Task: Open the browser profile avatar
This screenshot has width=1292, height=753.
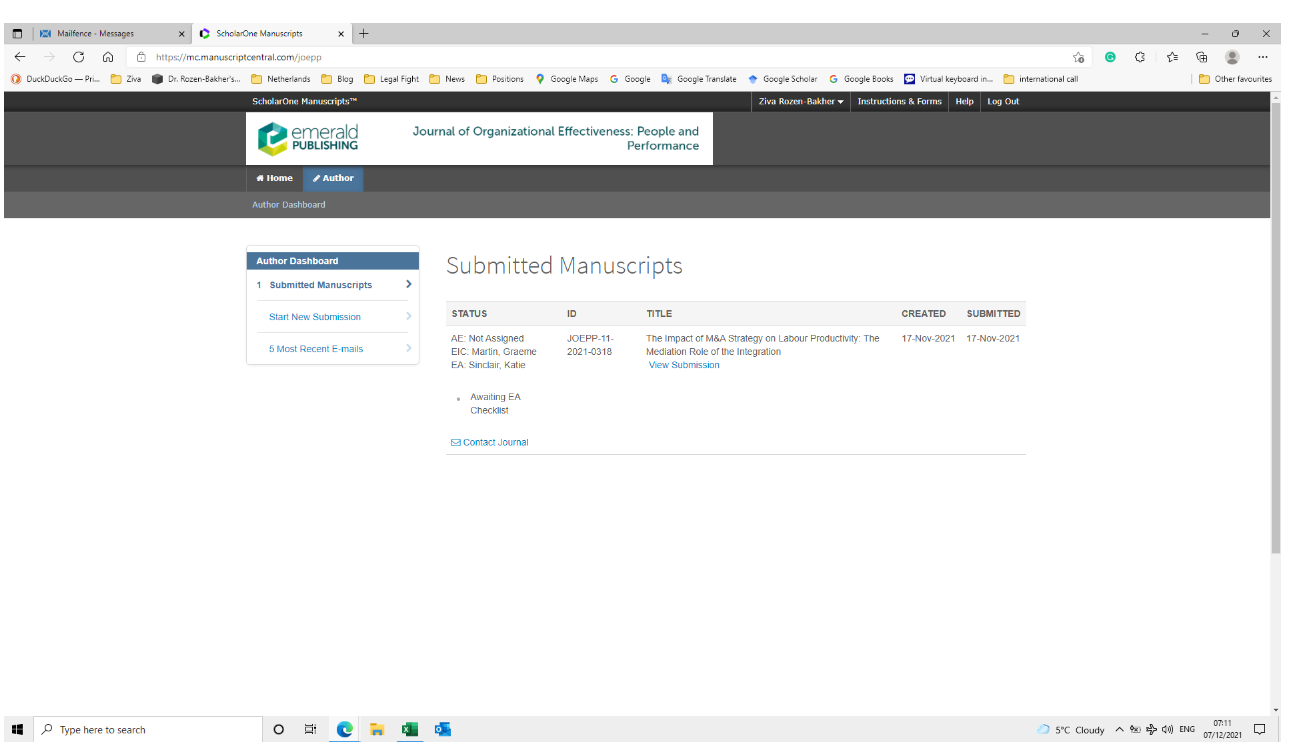Action: 1232,57
